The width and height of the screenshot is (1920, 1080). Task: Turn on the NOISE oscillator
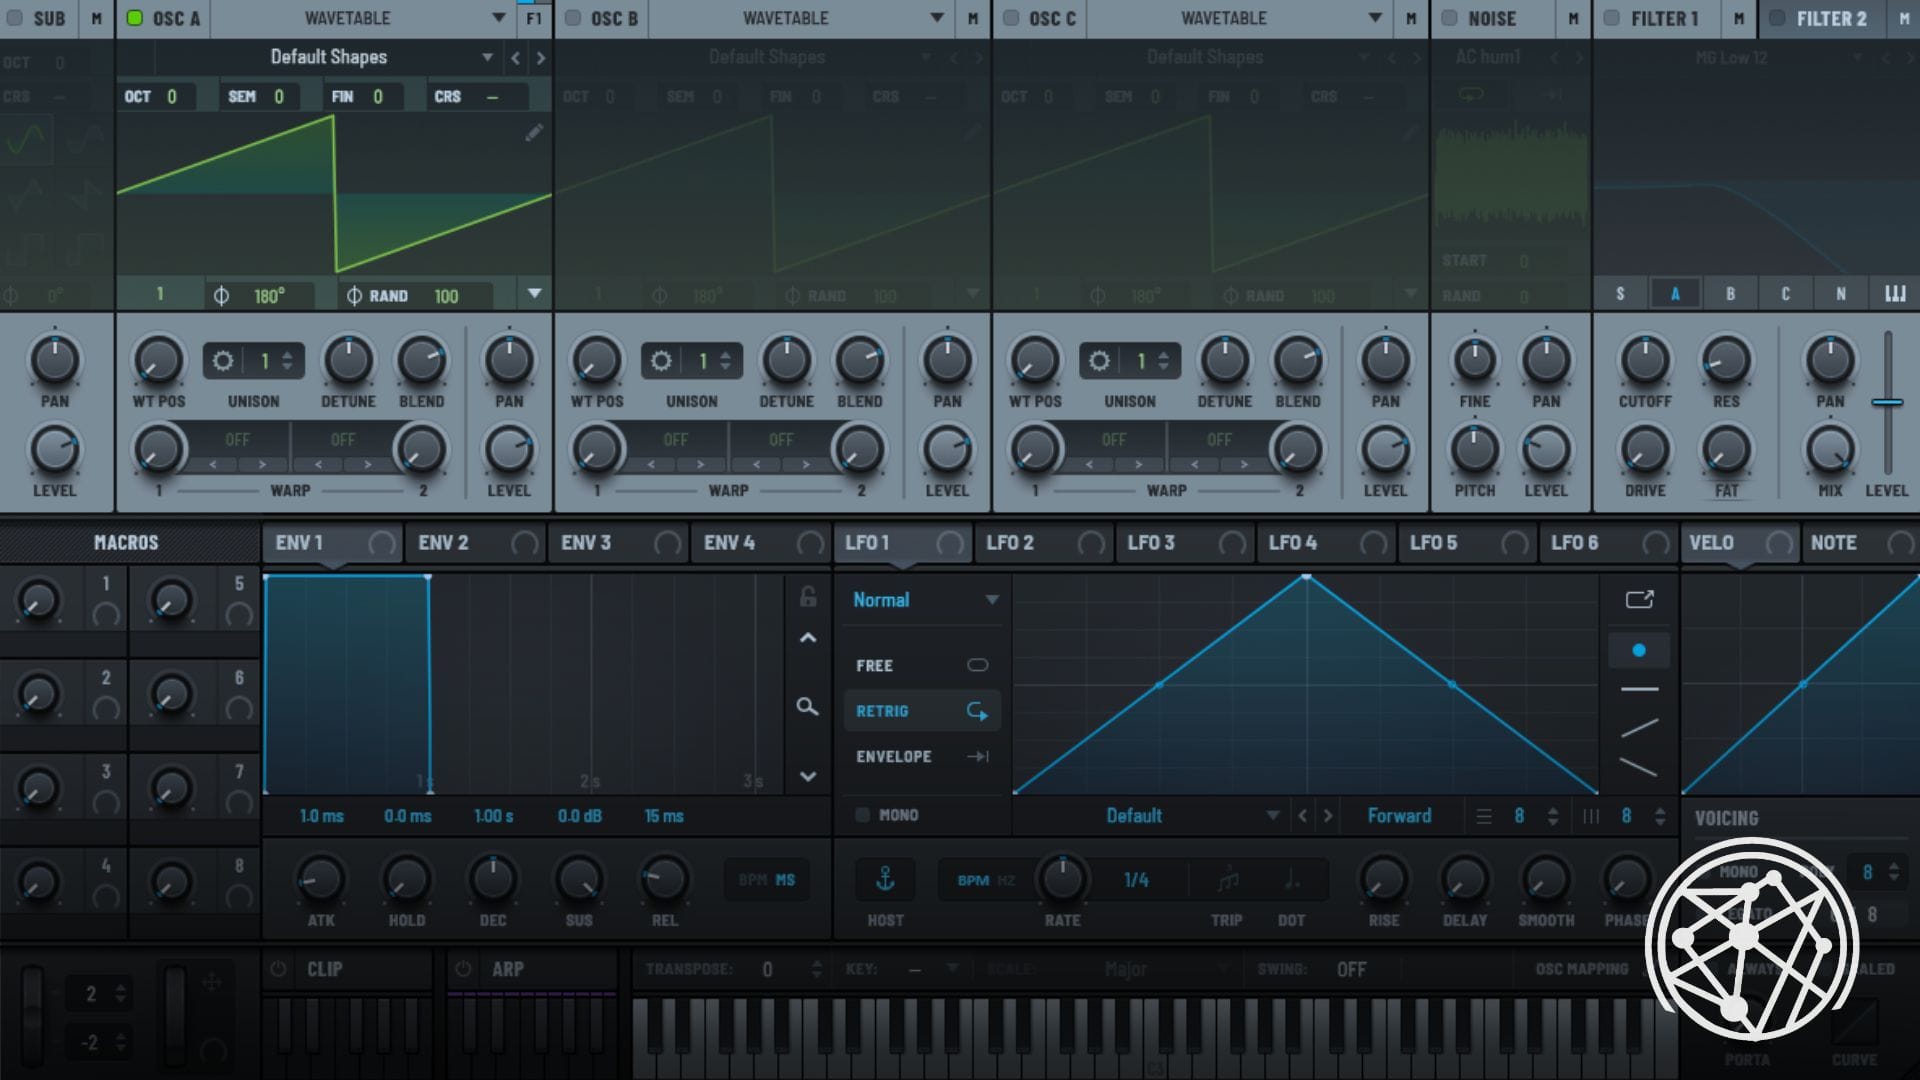click(x=1449, y=18)
